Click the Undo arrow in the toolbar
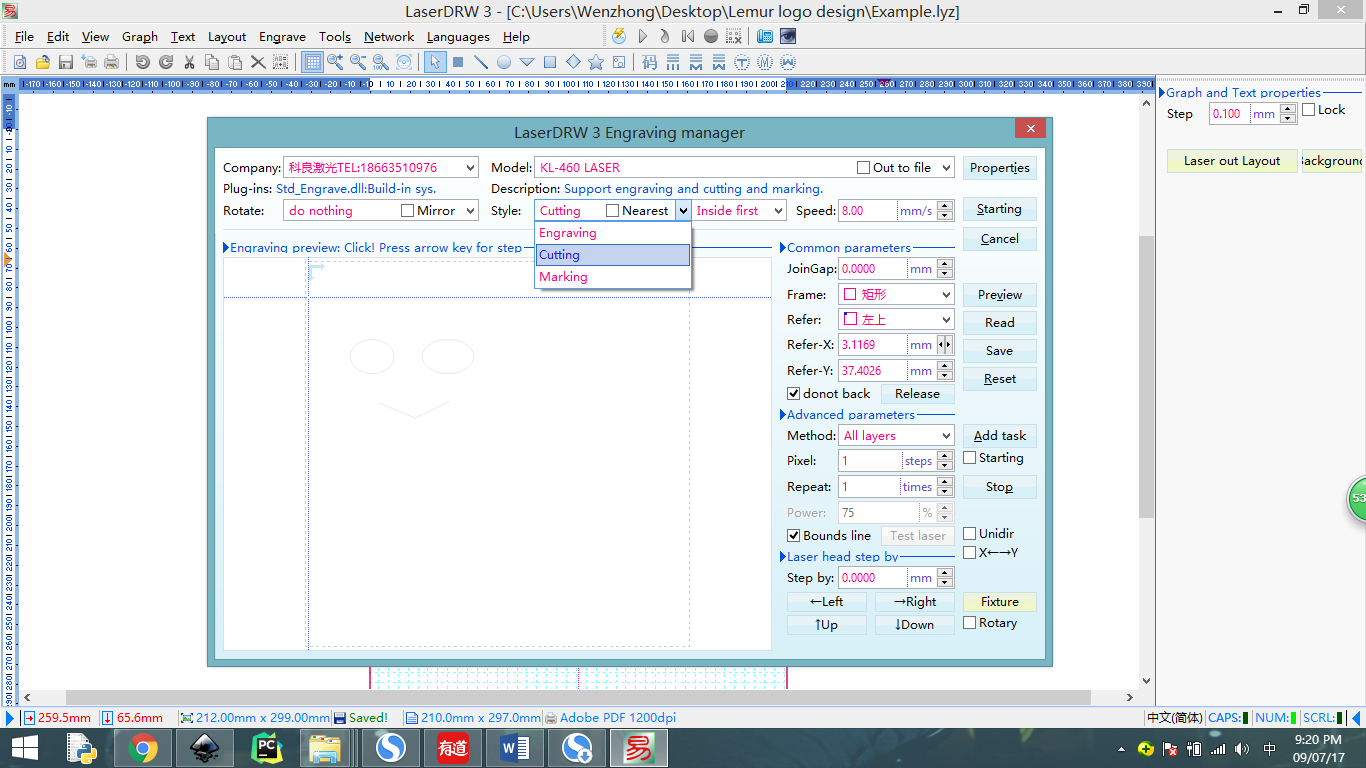Screen dimensions: 1366x768 (x=142, y=62)
